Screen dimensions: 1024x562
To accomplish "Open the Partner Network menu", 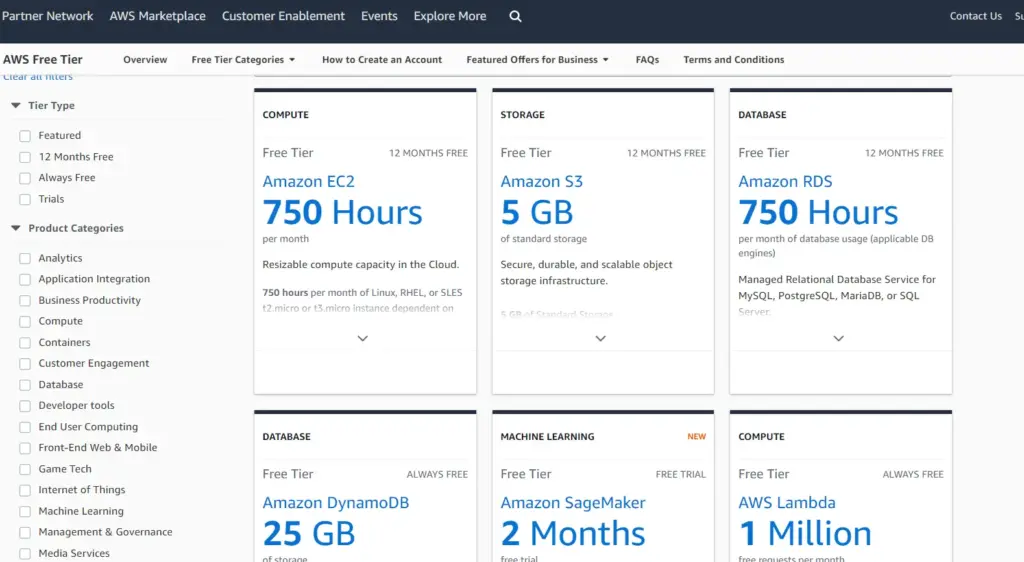I will (x=47, y=16).
